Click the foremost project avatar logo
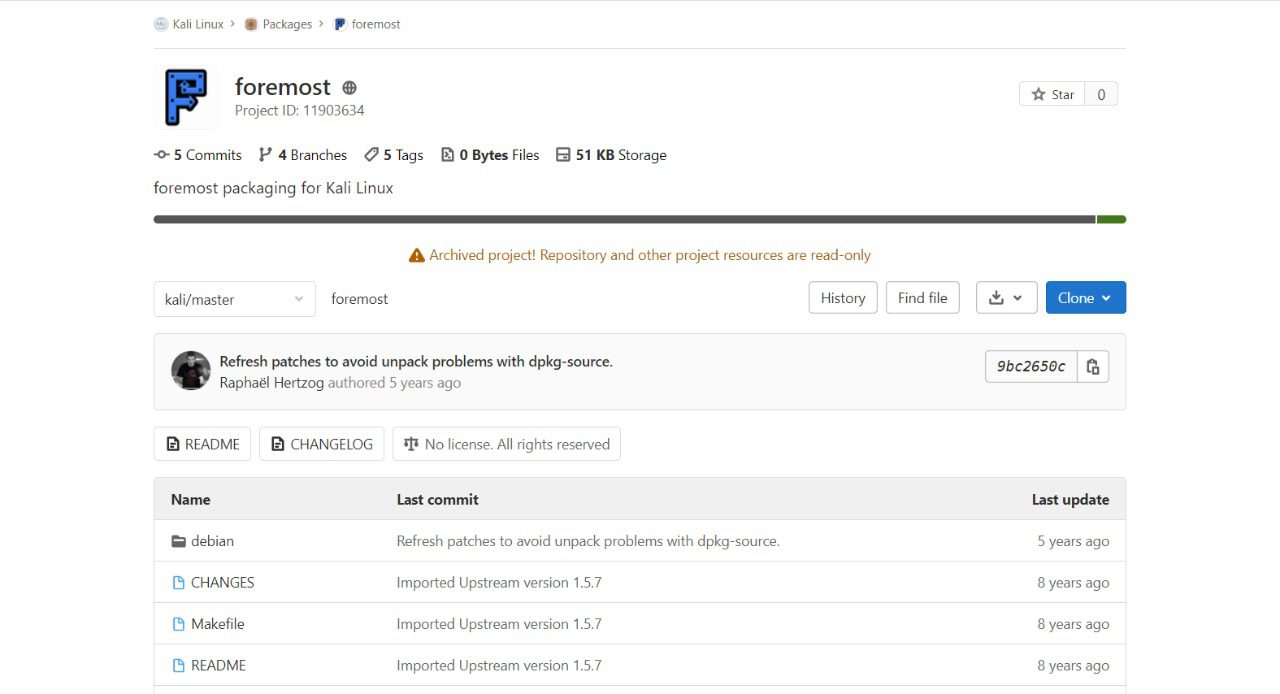The image size is (1280, 694). [186, 97]
